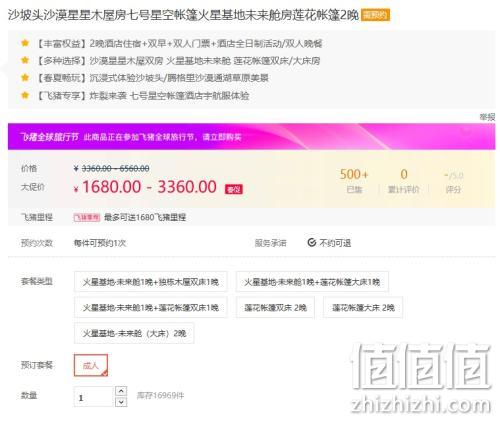Viewport: 500px width, 422px height.
Task: Select package 火星基地-未来舱1晚+独栋木屋双床1晚
Action: click(x=151, y=282)
